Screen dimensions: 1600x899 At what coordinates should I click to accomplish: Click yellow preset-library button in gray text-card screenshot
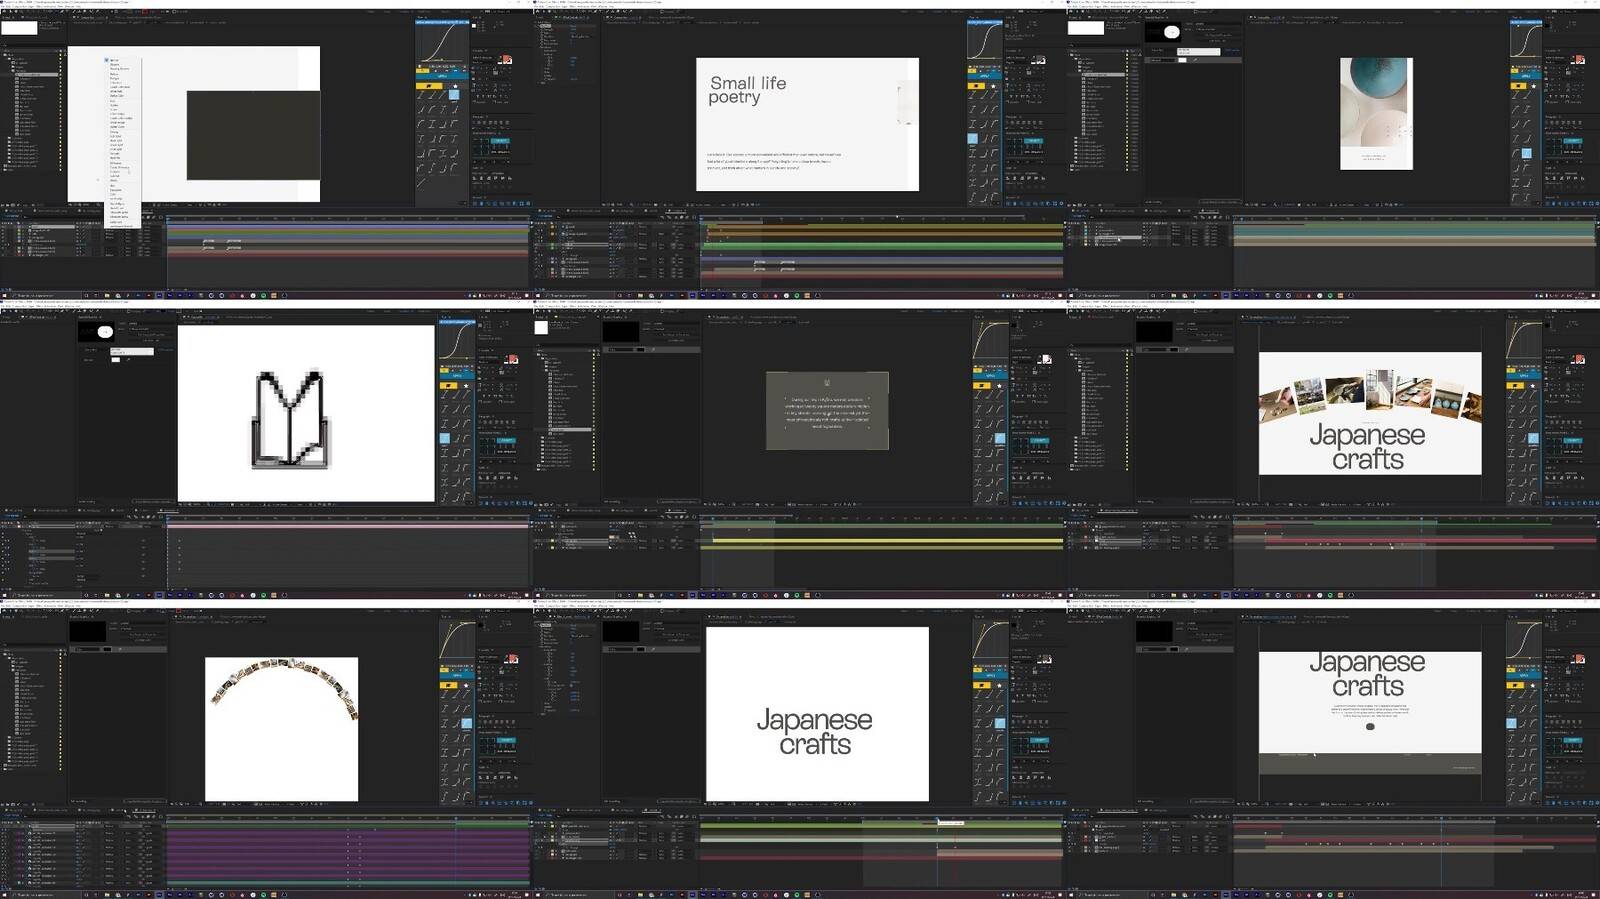(982, 385)
